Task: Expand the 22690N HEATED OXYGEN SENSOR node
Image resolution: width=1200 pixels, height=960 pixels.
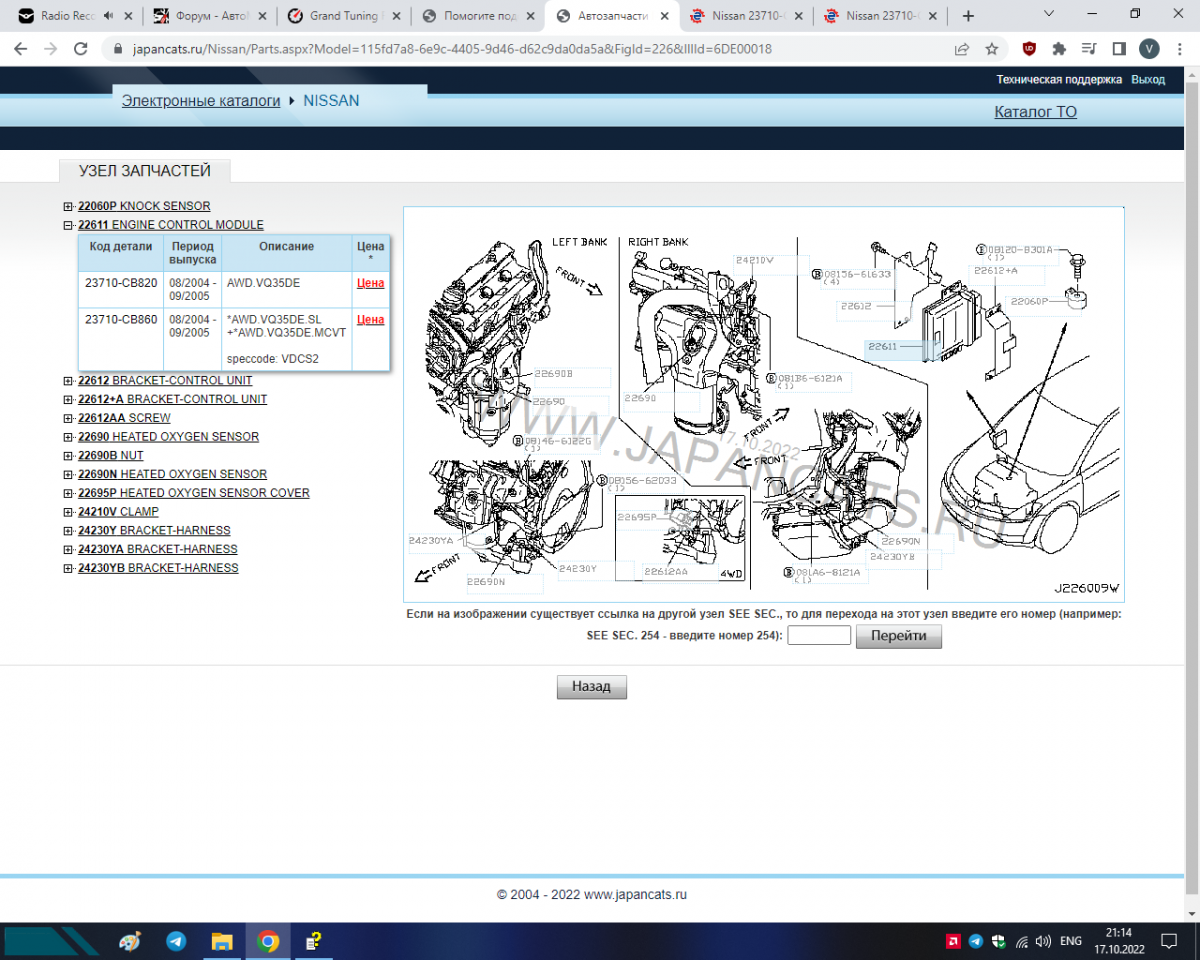Action: pos(68,474)
